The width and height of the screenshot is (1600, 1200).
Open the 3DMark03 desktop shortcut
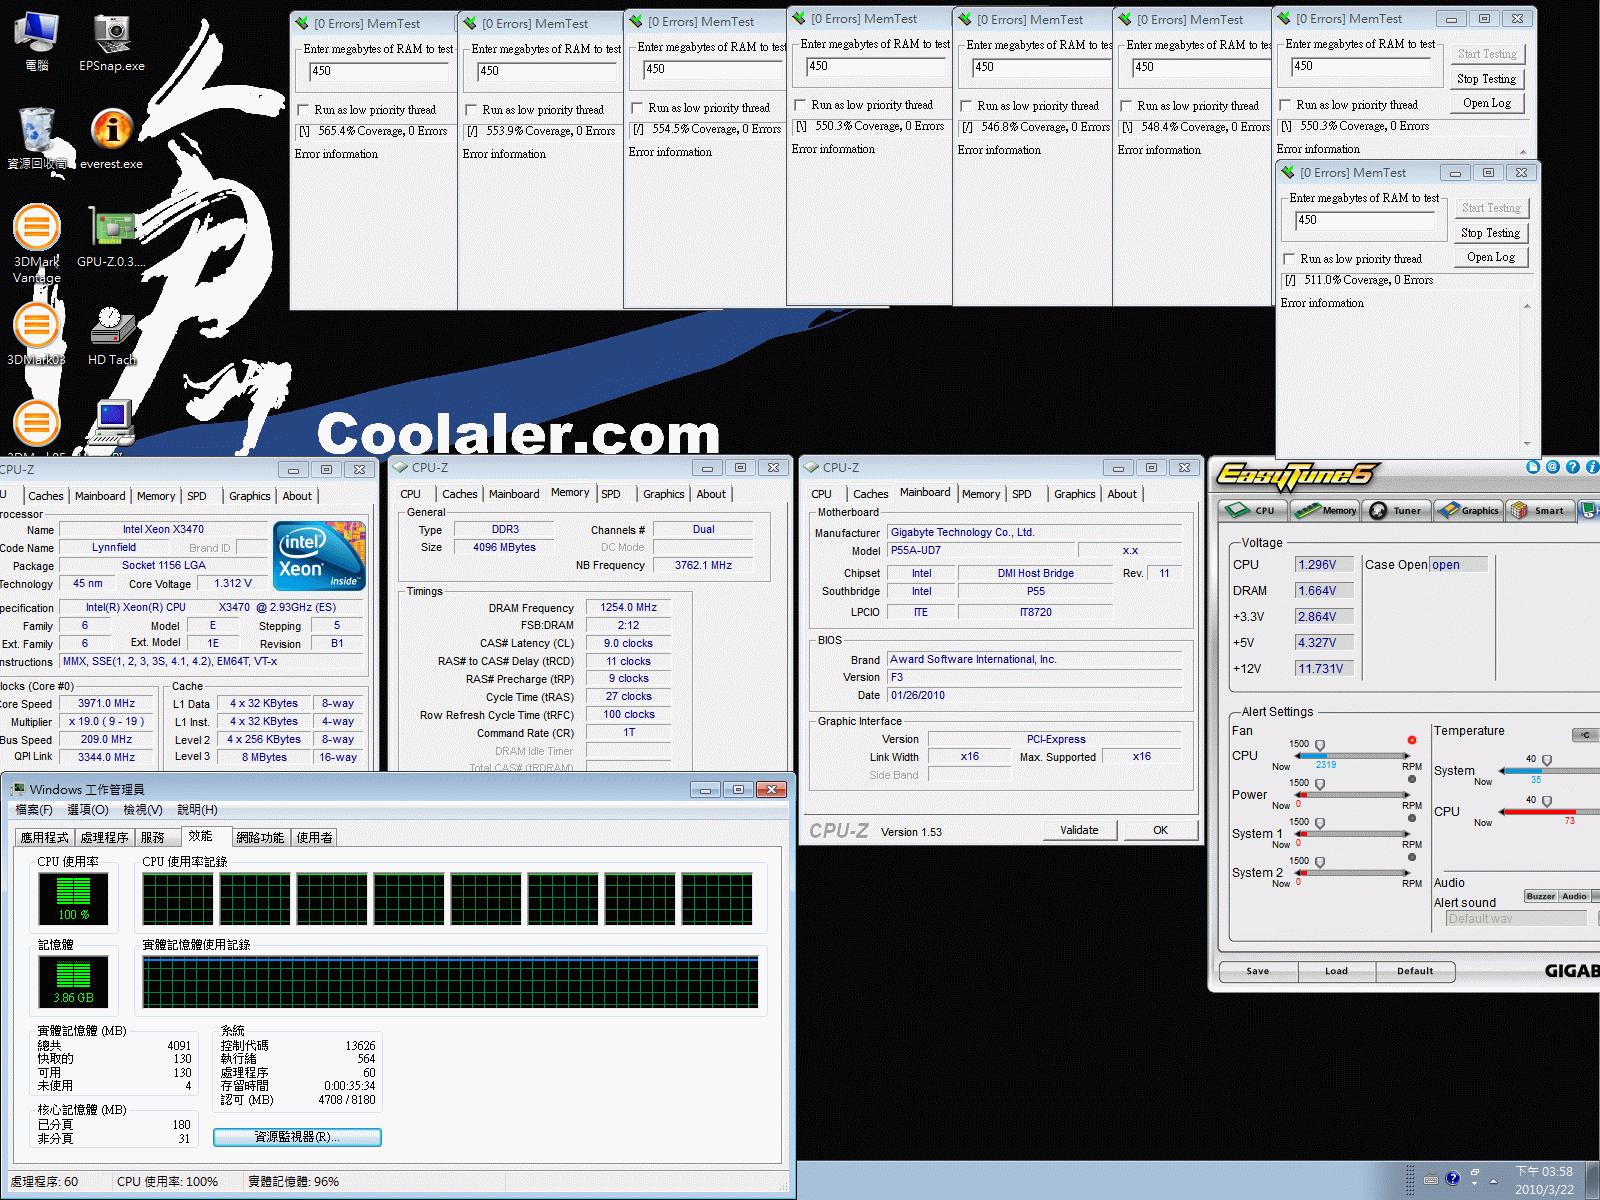click(37, 335)
